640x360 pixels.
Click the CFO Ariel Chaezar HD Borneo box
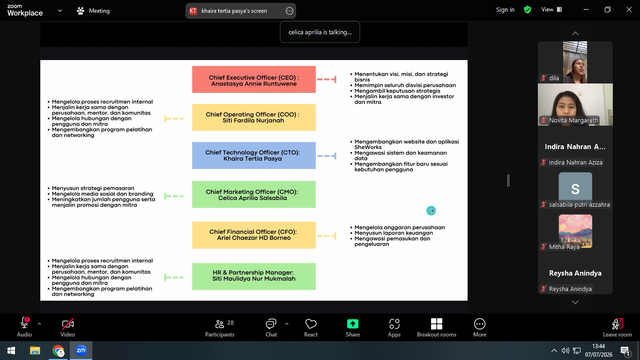254,235
